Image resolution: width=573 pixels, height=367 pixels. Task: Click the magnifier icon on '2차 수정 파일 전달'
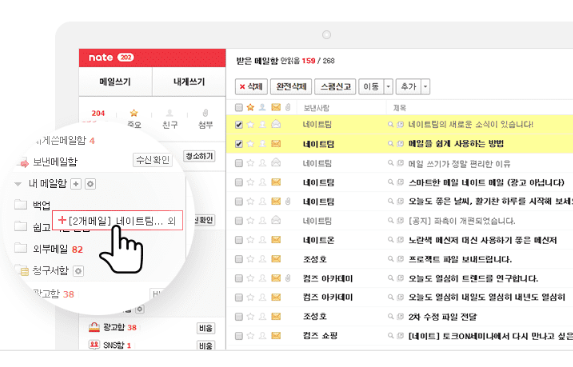pyautogui.click(x=391, y=317)
